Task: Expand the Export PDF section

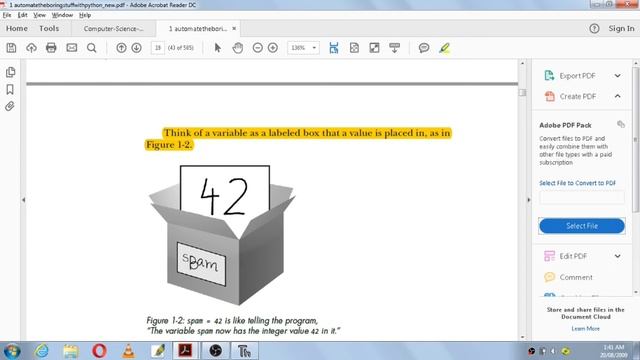Action: pyautogui.click(x=618, y=76)
